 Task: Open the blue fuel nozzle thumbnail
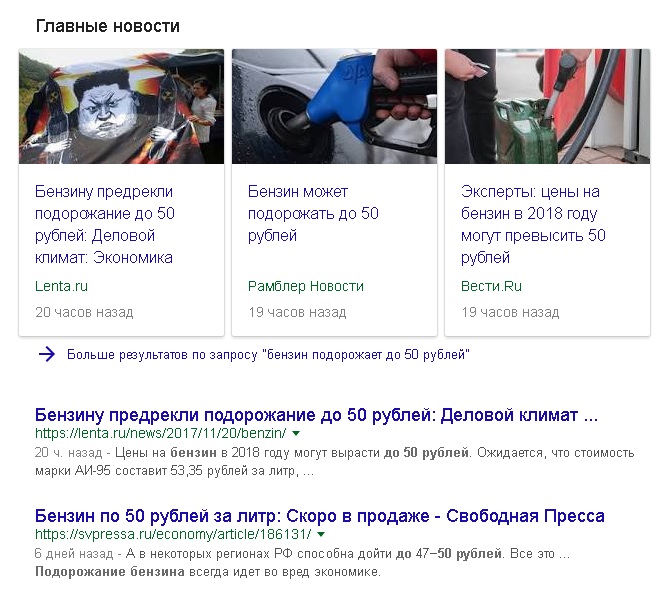335,106
